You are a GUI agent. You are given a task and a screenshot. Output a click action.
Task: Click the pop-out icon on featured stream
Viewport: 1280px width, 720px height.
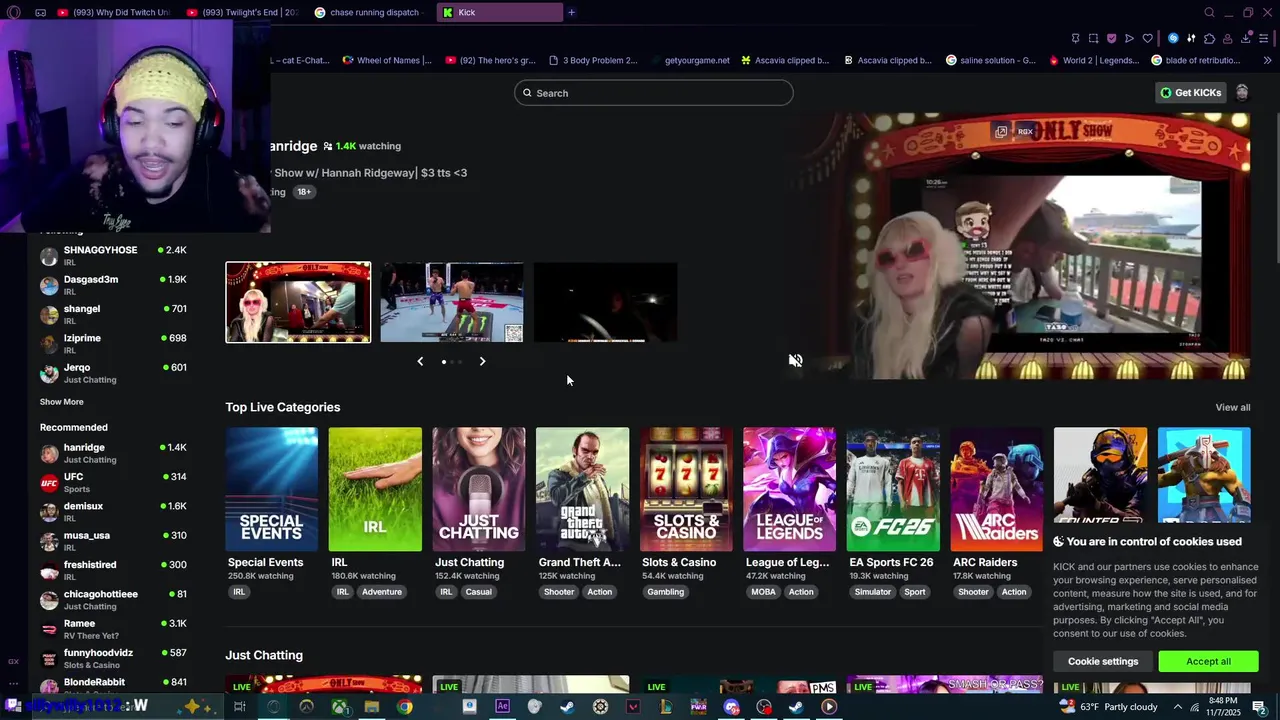pyautogui.click(x=1001, y=131)
